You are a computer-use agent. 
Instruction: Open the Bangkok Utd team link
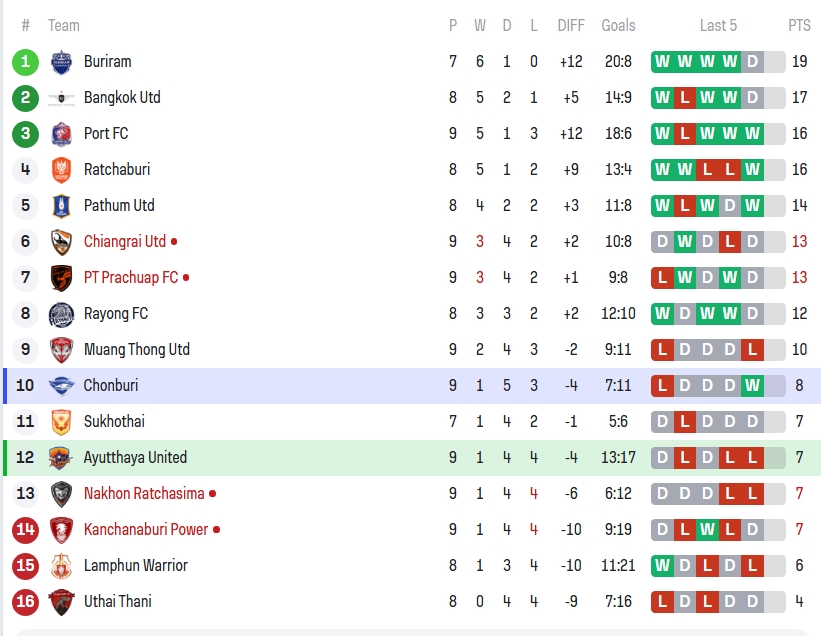click(122, 98)
